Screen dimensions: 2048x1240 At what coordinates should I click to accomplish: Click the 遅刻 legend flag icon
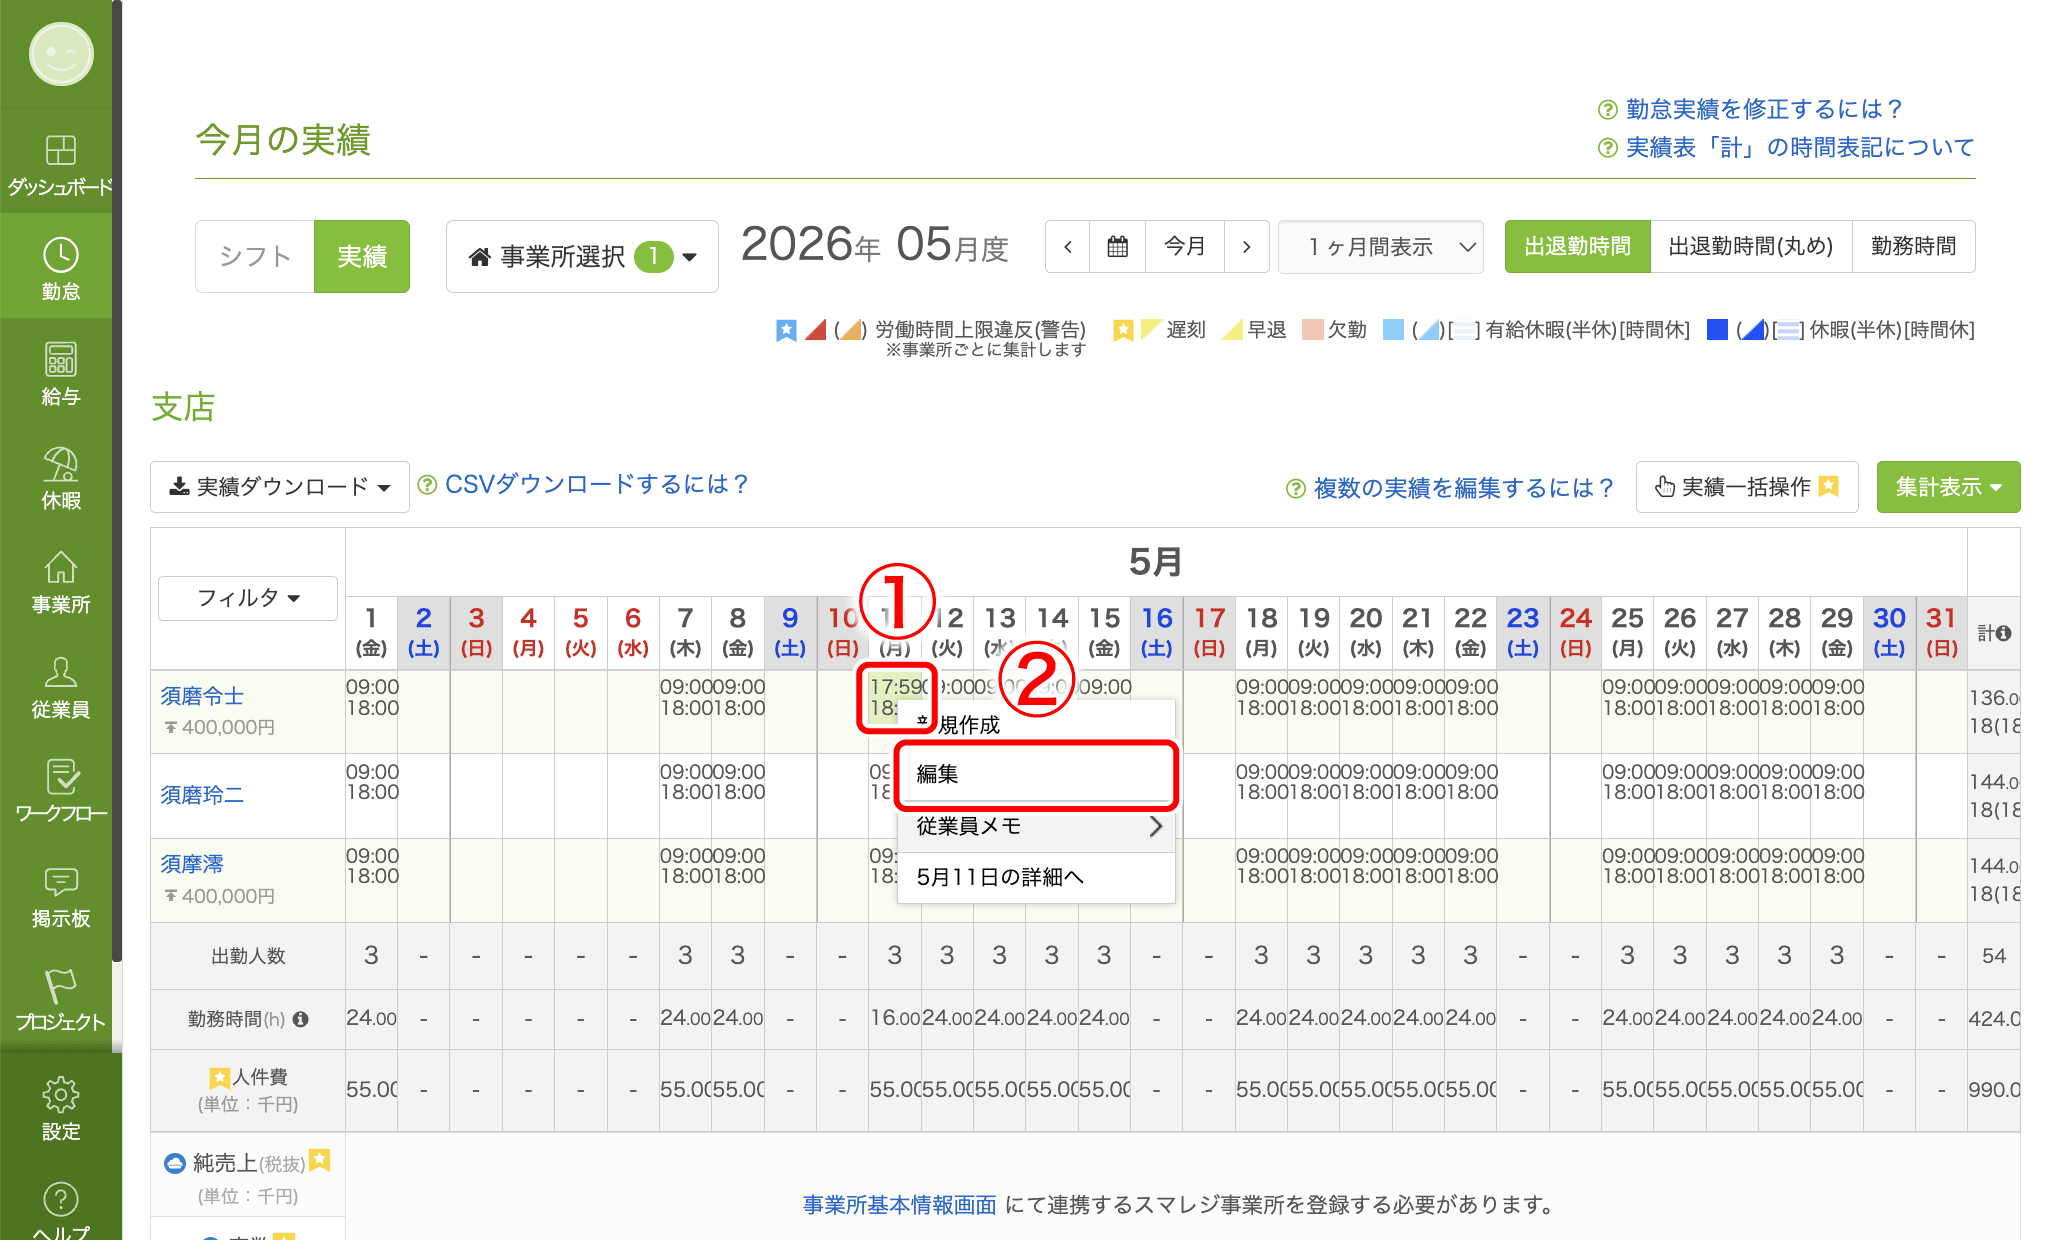1151,330
